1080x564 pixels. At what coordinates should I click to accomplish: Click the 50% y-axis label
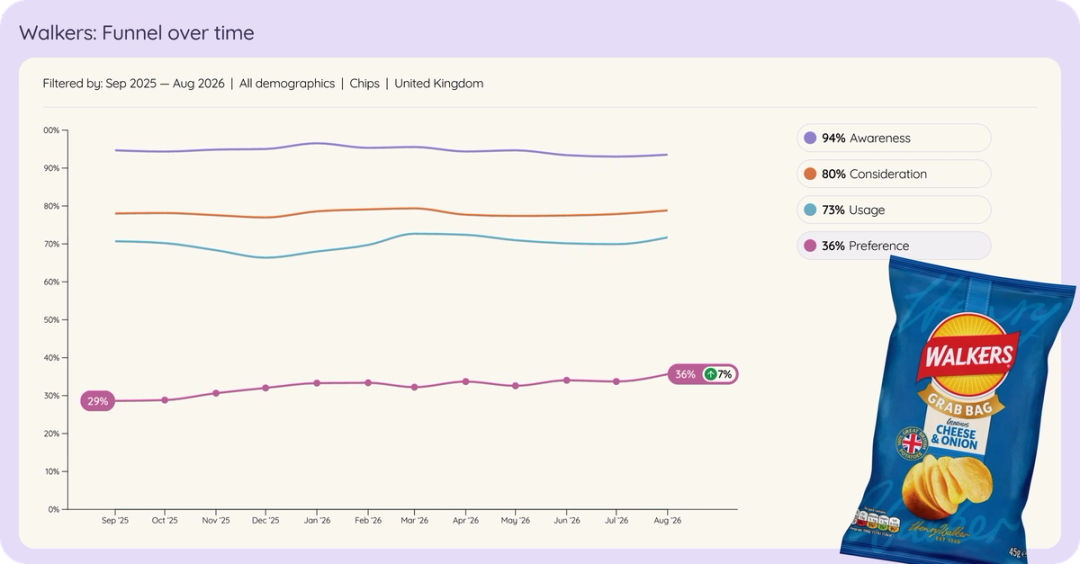pos(52,320)
